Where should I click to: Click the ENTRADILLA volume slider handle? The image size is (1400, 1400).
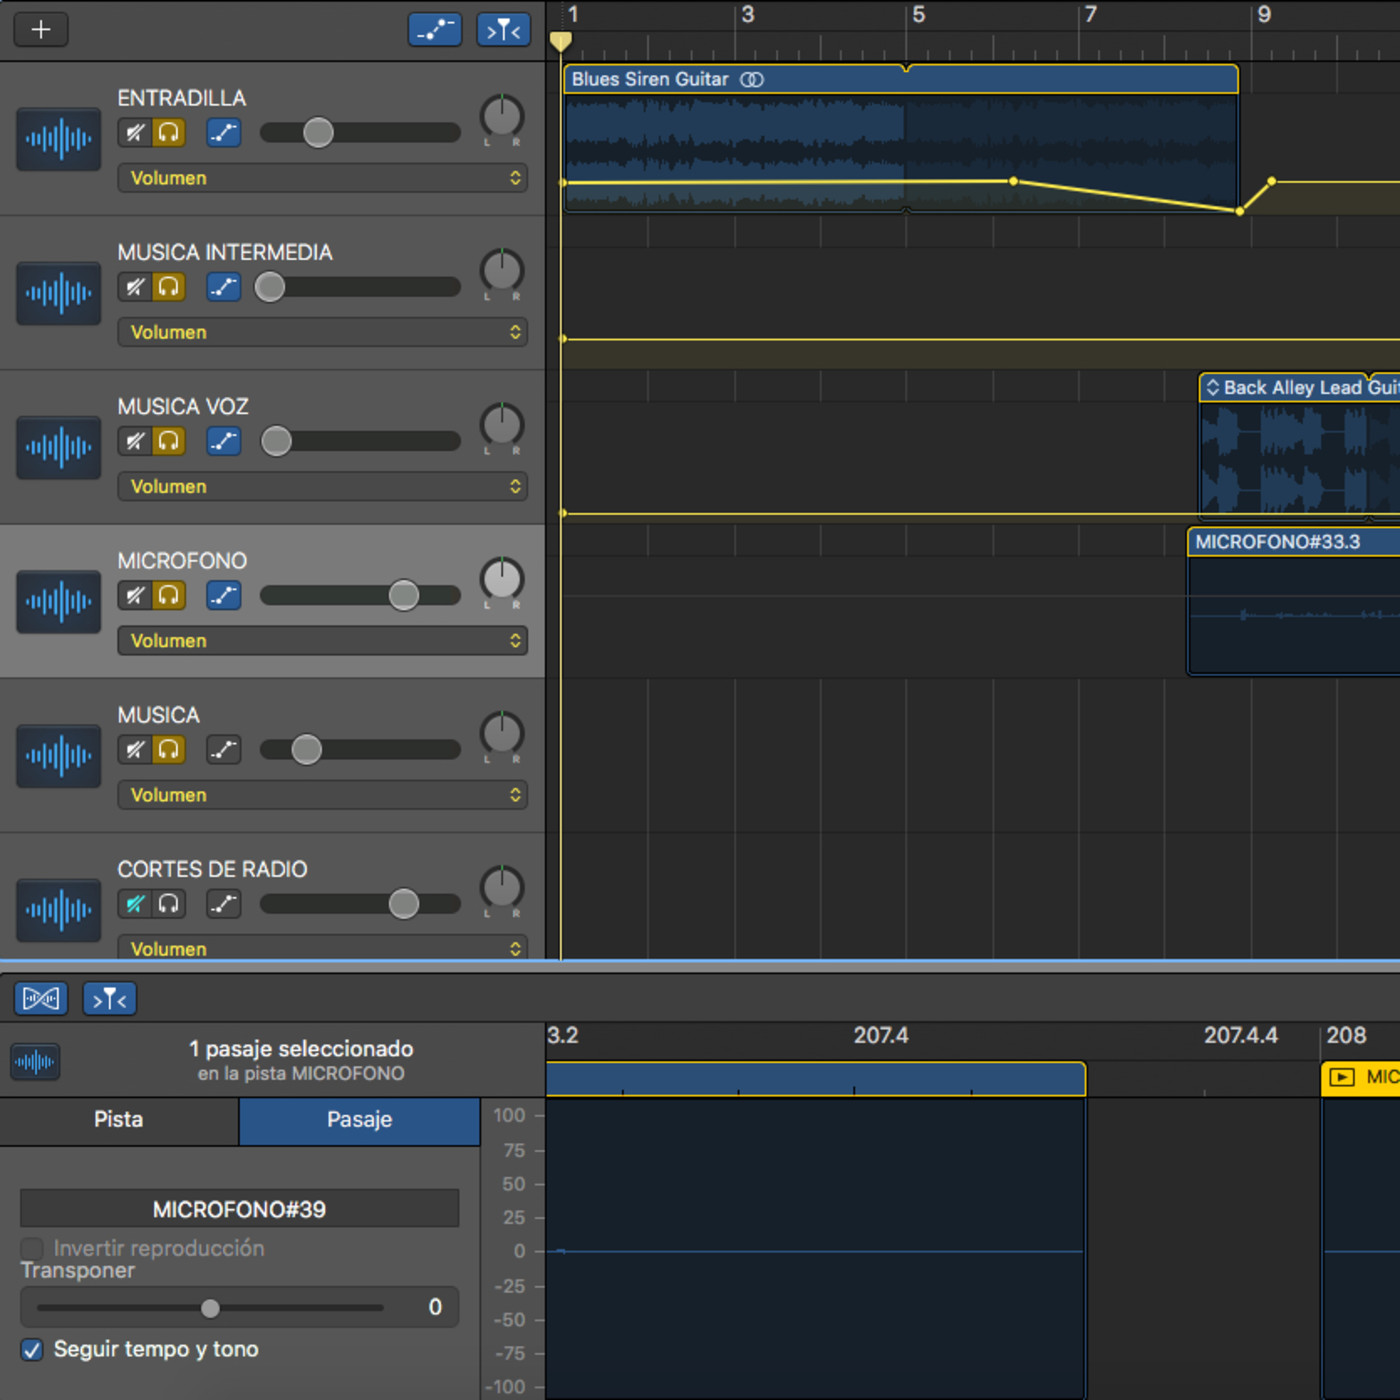point(318,133)
